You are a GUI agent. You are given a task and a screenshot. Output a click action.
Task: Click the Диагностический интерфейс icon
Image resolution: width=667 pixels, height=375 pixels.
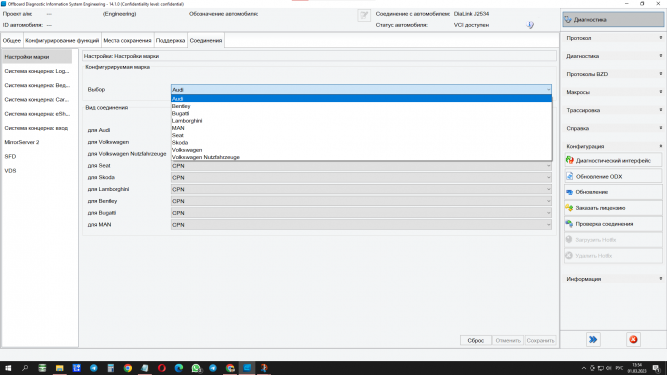570,160
